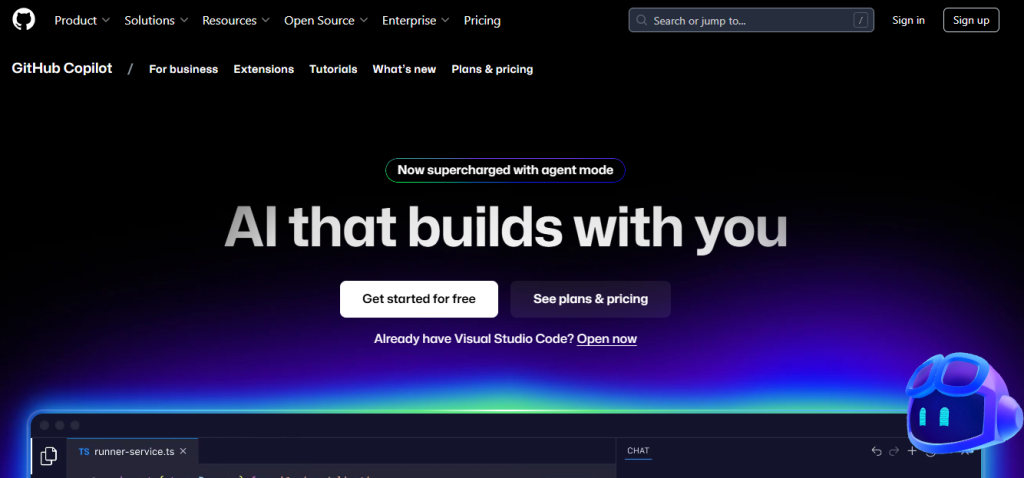Open the Product dropdown menu
This screenshot has width=1024, height=478.
(x=82, y=20)
